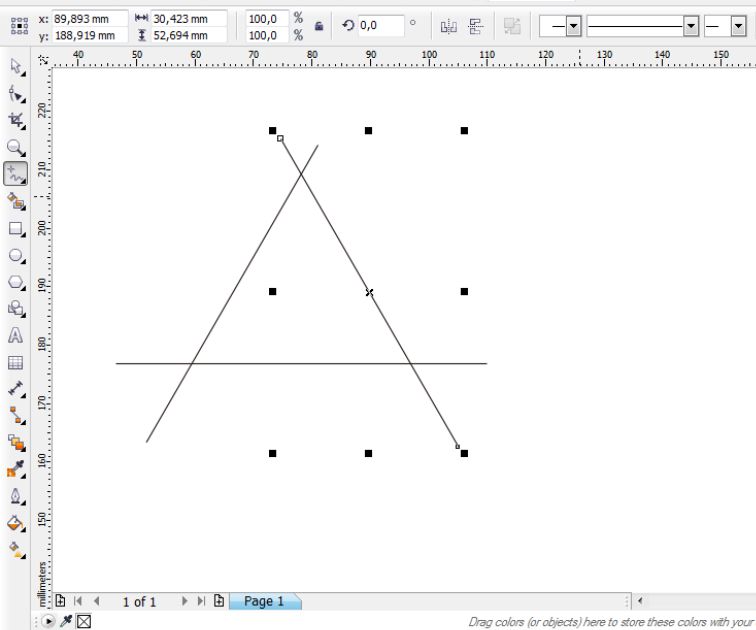756x630 pixels.
Task: Select the Connector tool
Action: coord(16,415)
